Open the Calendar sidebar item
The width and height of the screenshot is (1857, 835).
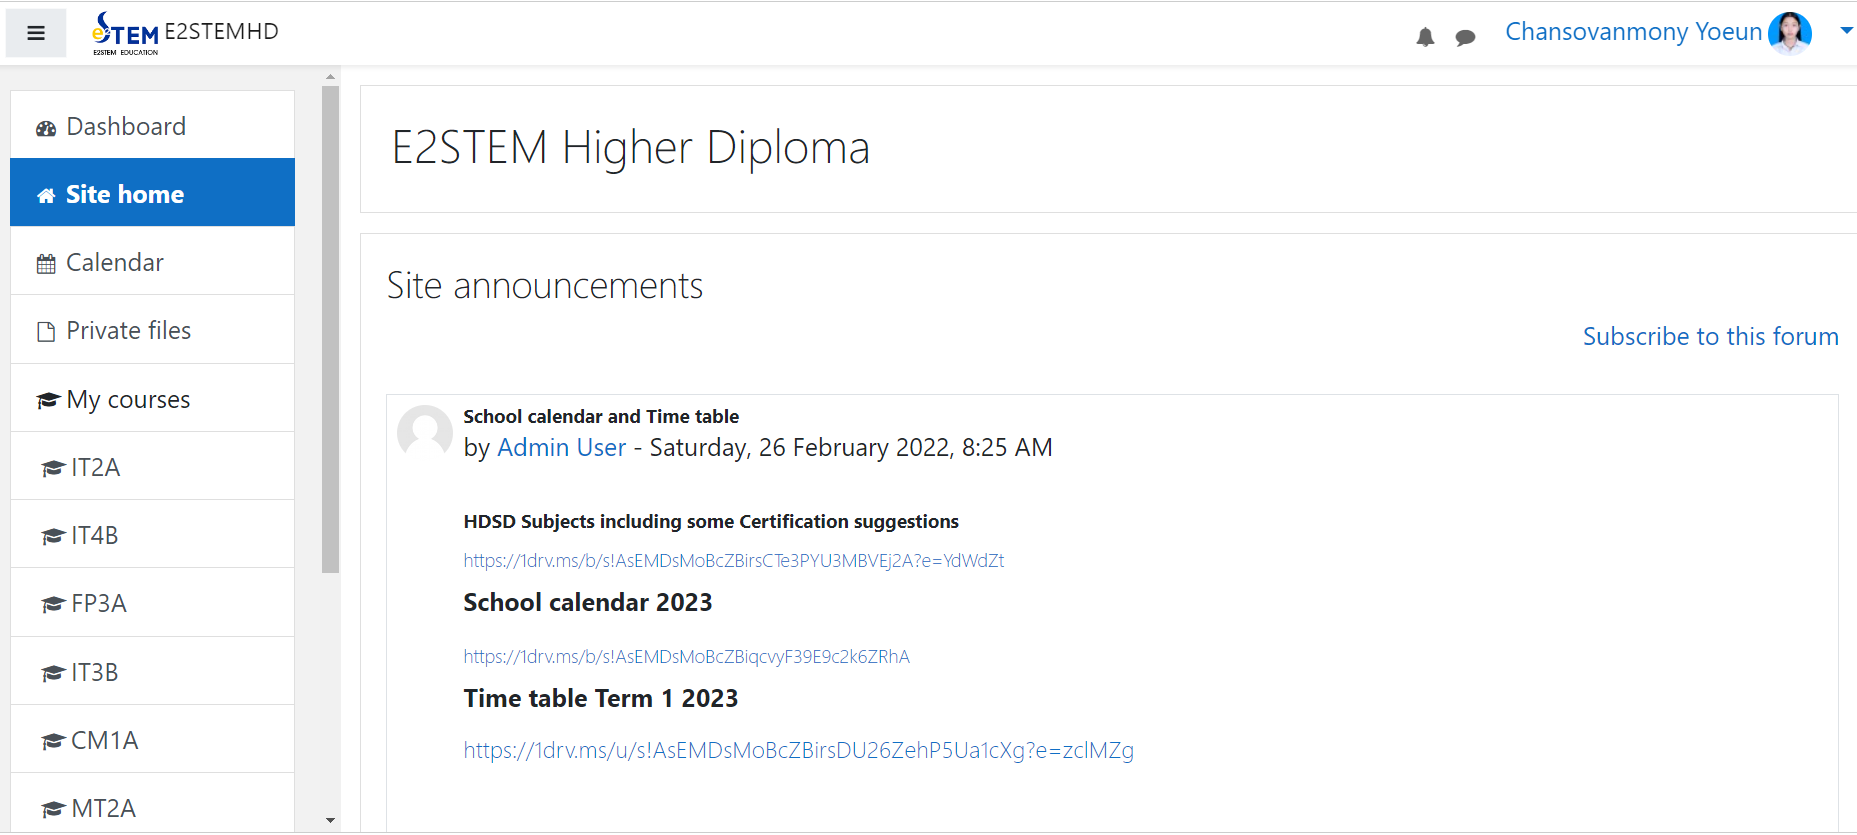point(114,262)
